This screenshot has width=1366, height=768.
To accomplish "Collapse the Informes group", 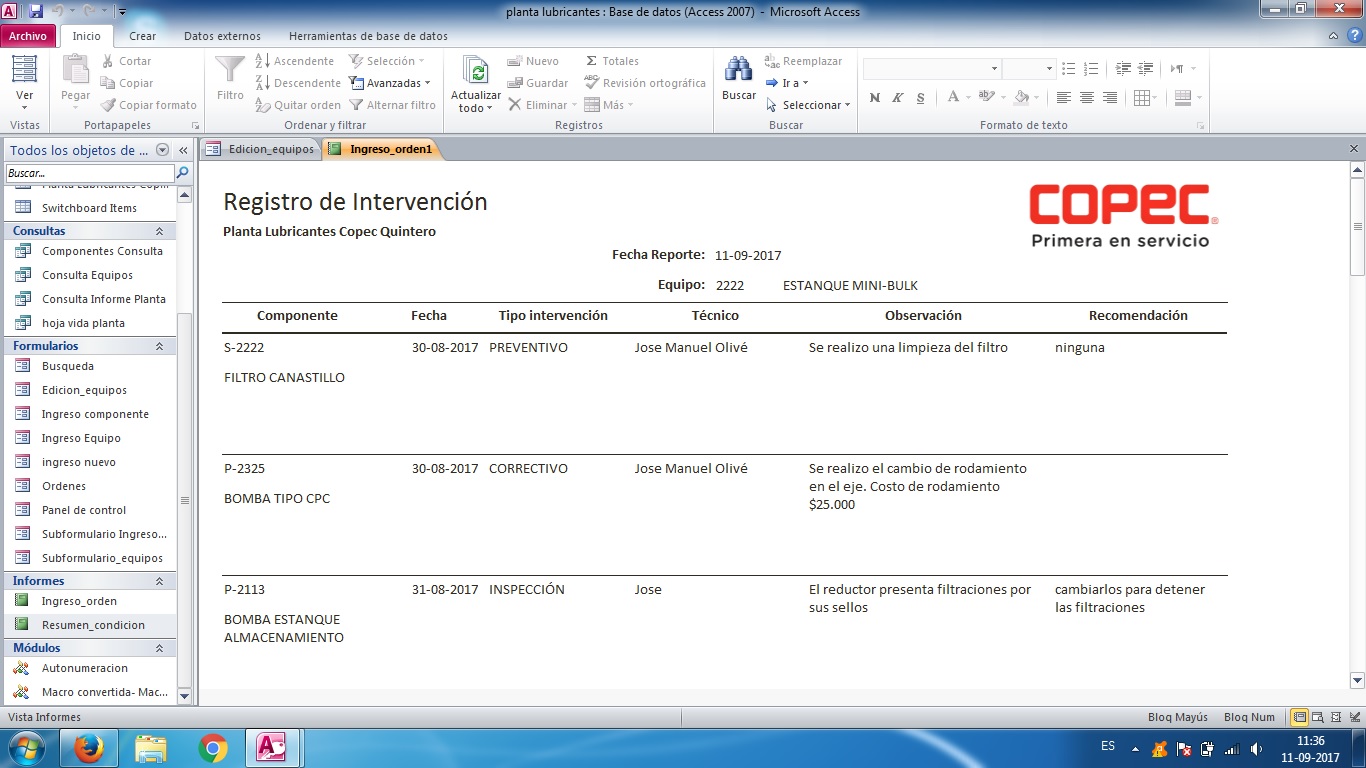I will 159,581.
